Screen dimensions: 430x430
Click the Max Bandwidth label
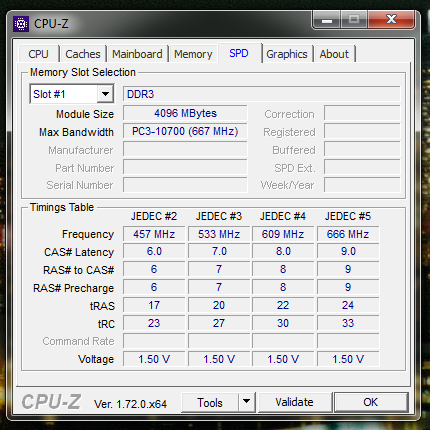[x=76, y=132]
